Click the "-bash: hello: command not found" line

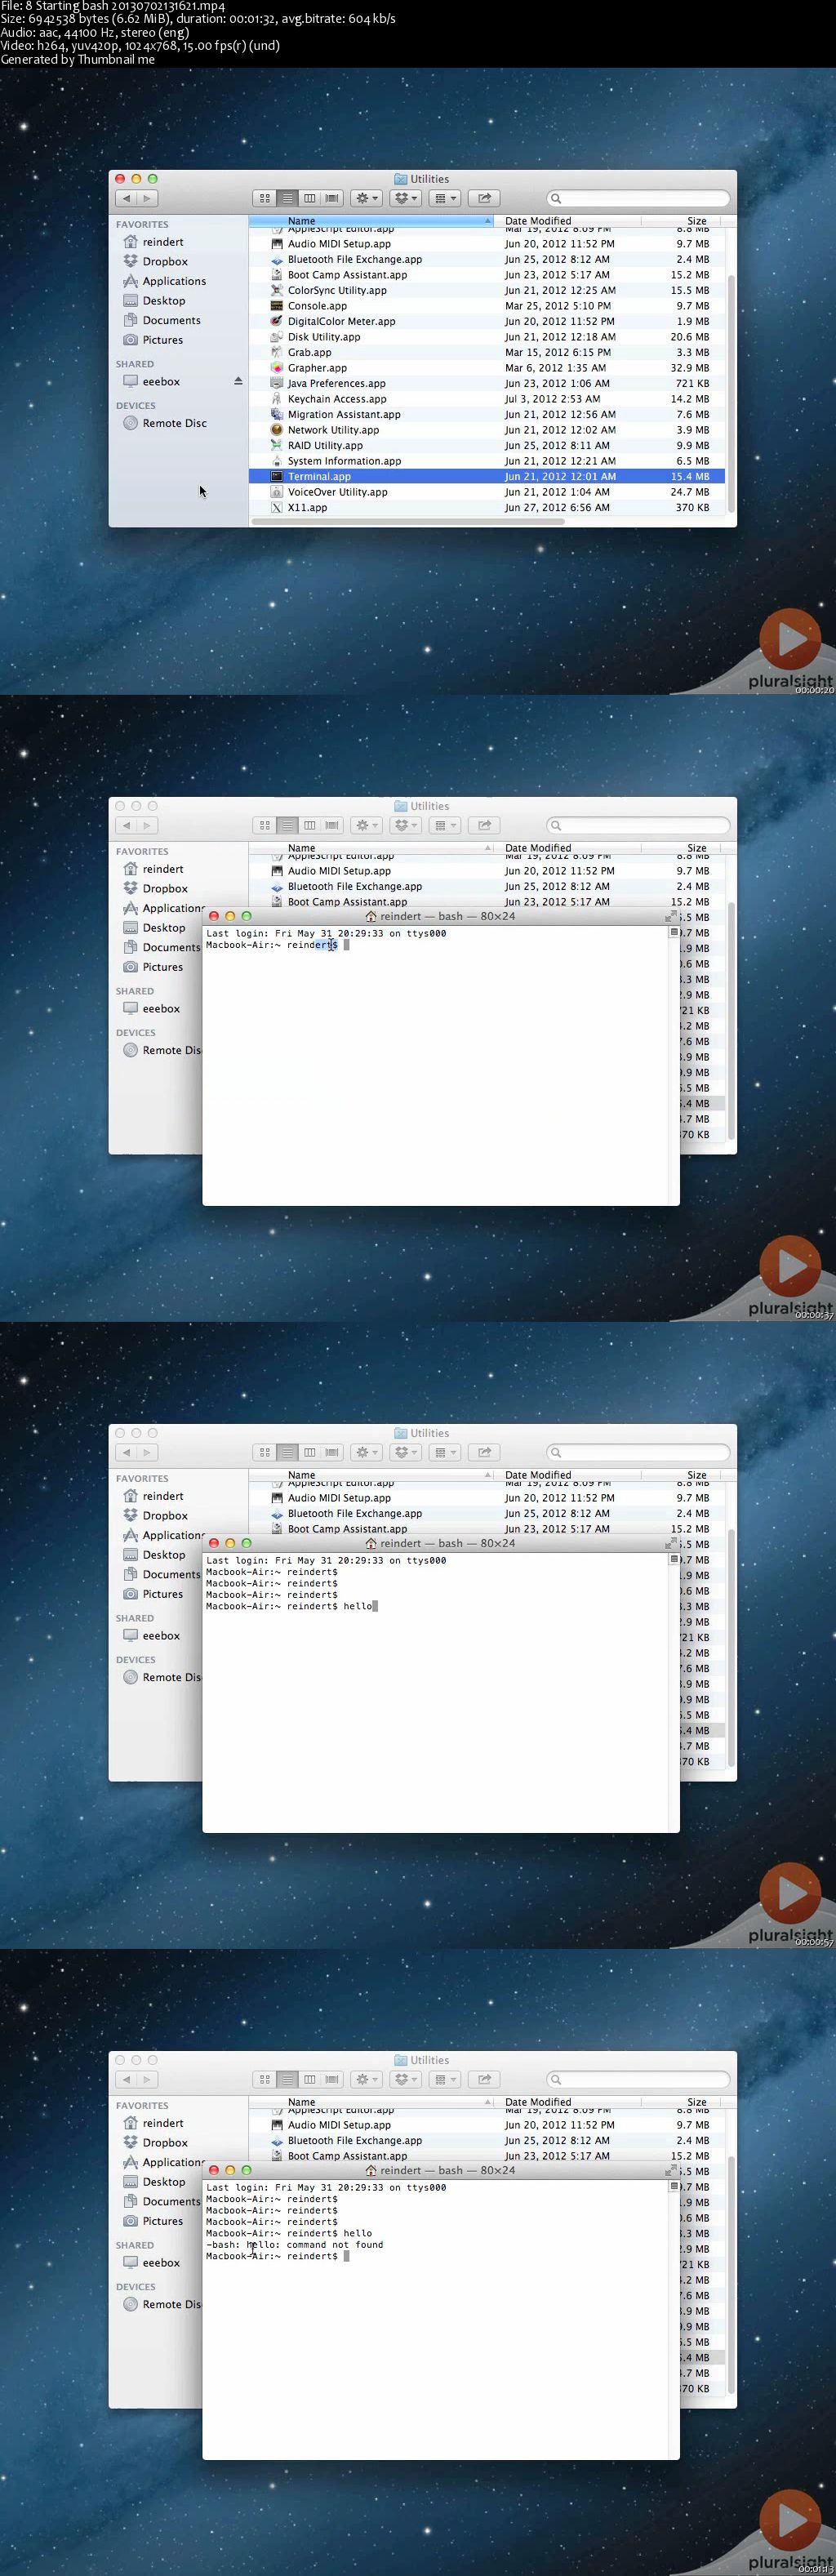295,2245
